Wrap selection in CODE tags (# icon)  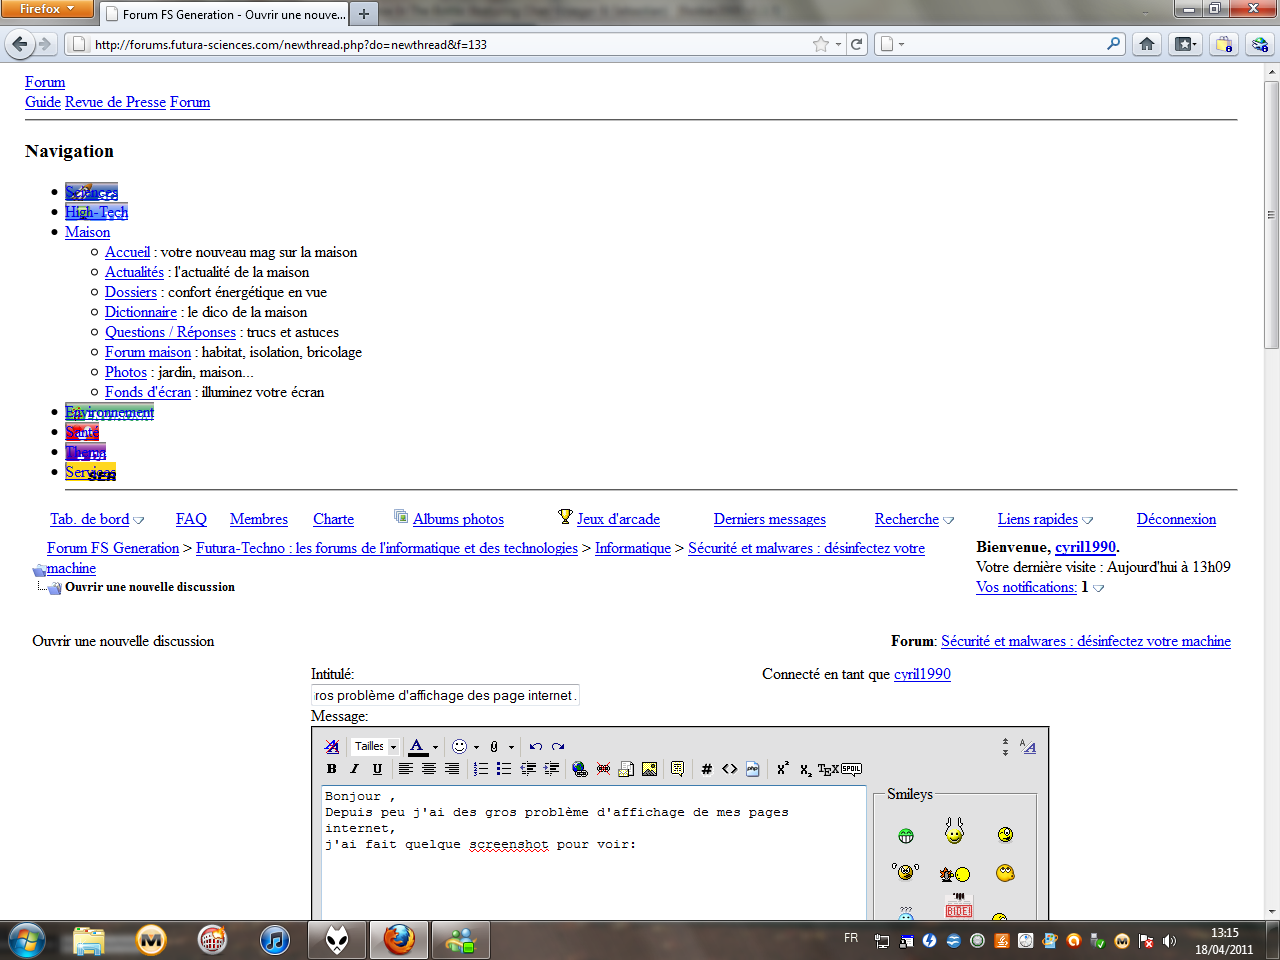pos(707,769)
